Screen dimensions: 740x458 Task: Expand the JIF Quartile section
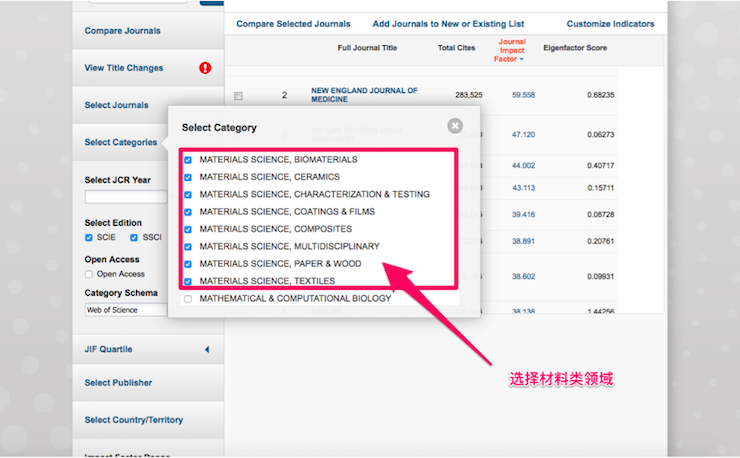[108, 349]
